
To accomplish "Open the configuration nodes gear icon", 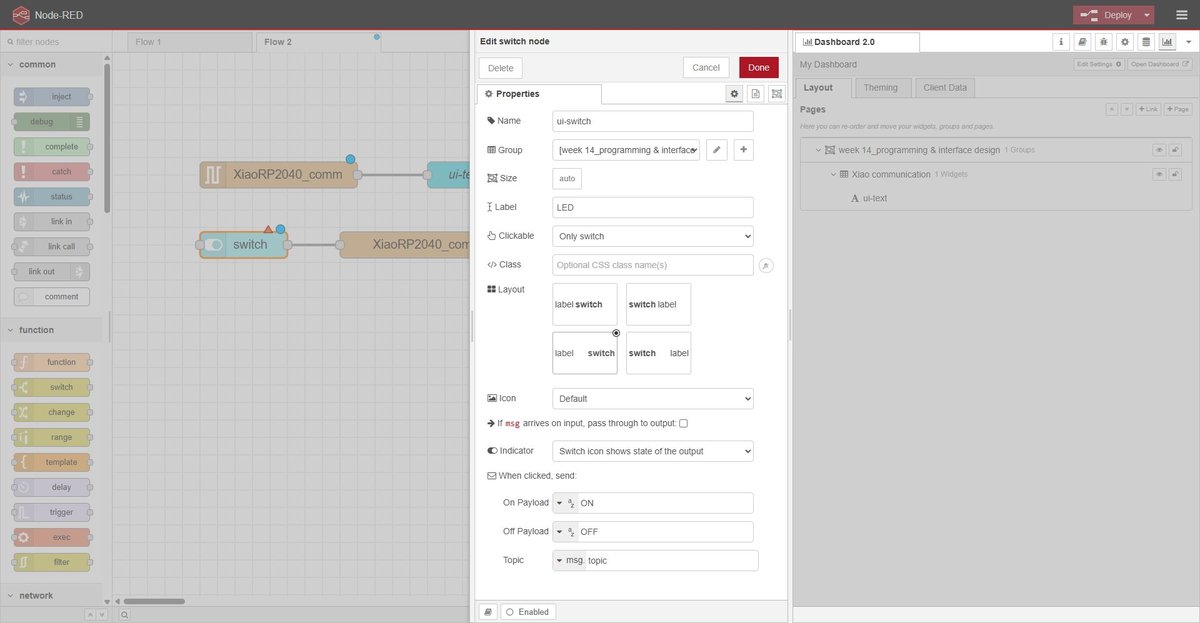I will 1125,42.
